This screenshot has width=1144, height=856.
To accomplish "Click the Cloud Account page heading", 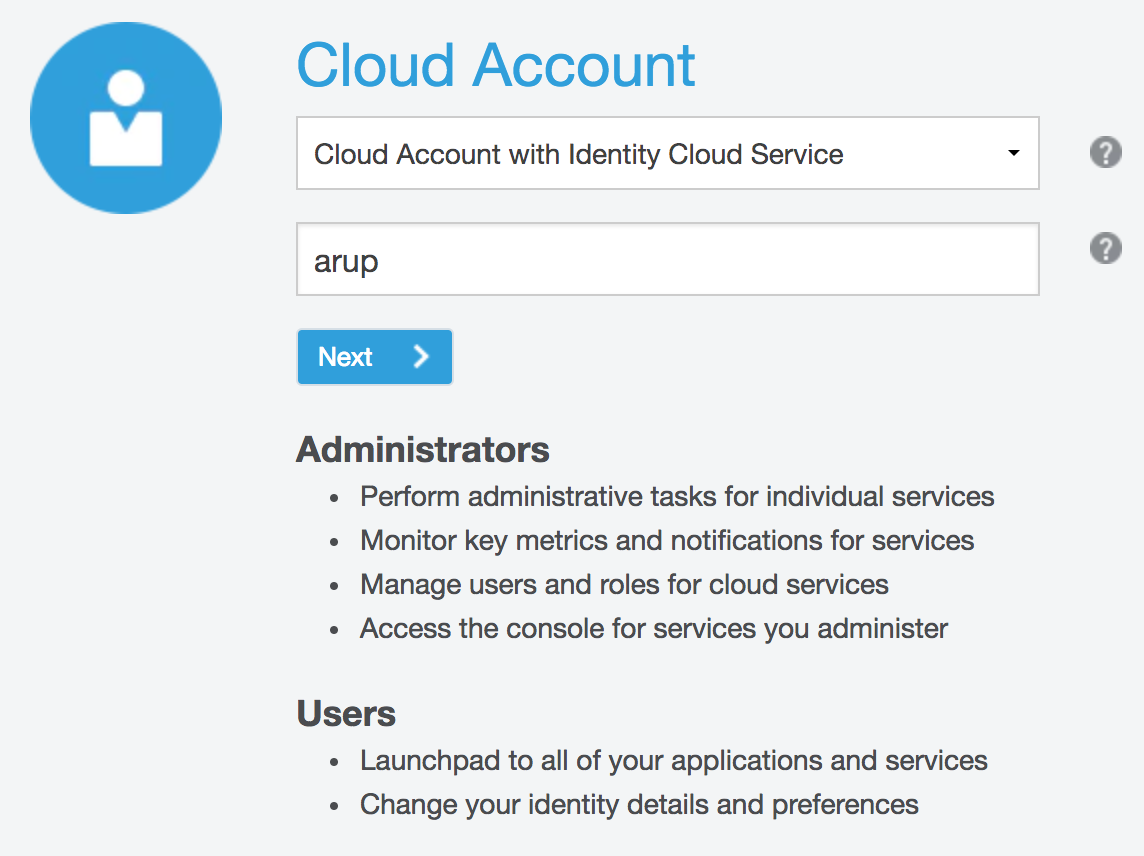I will 496,66.
